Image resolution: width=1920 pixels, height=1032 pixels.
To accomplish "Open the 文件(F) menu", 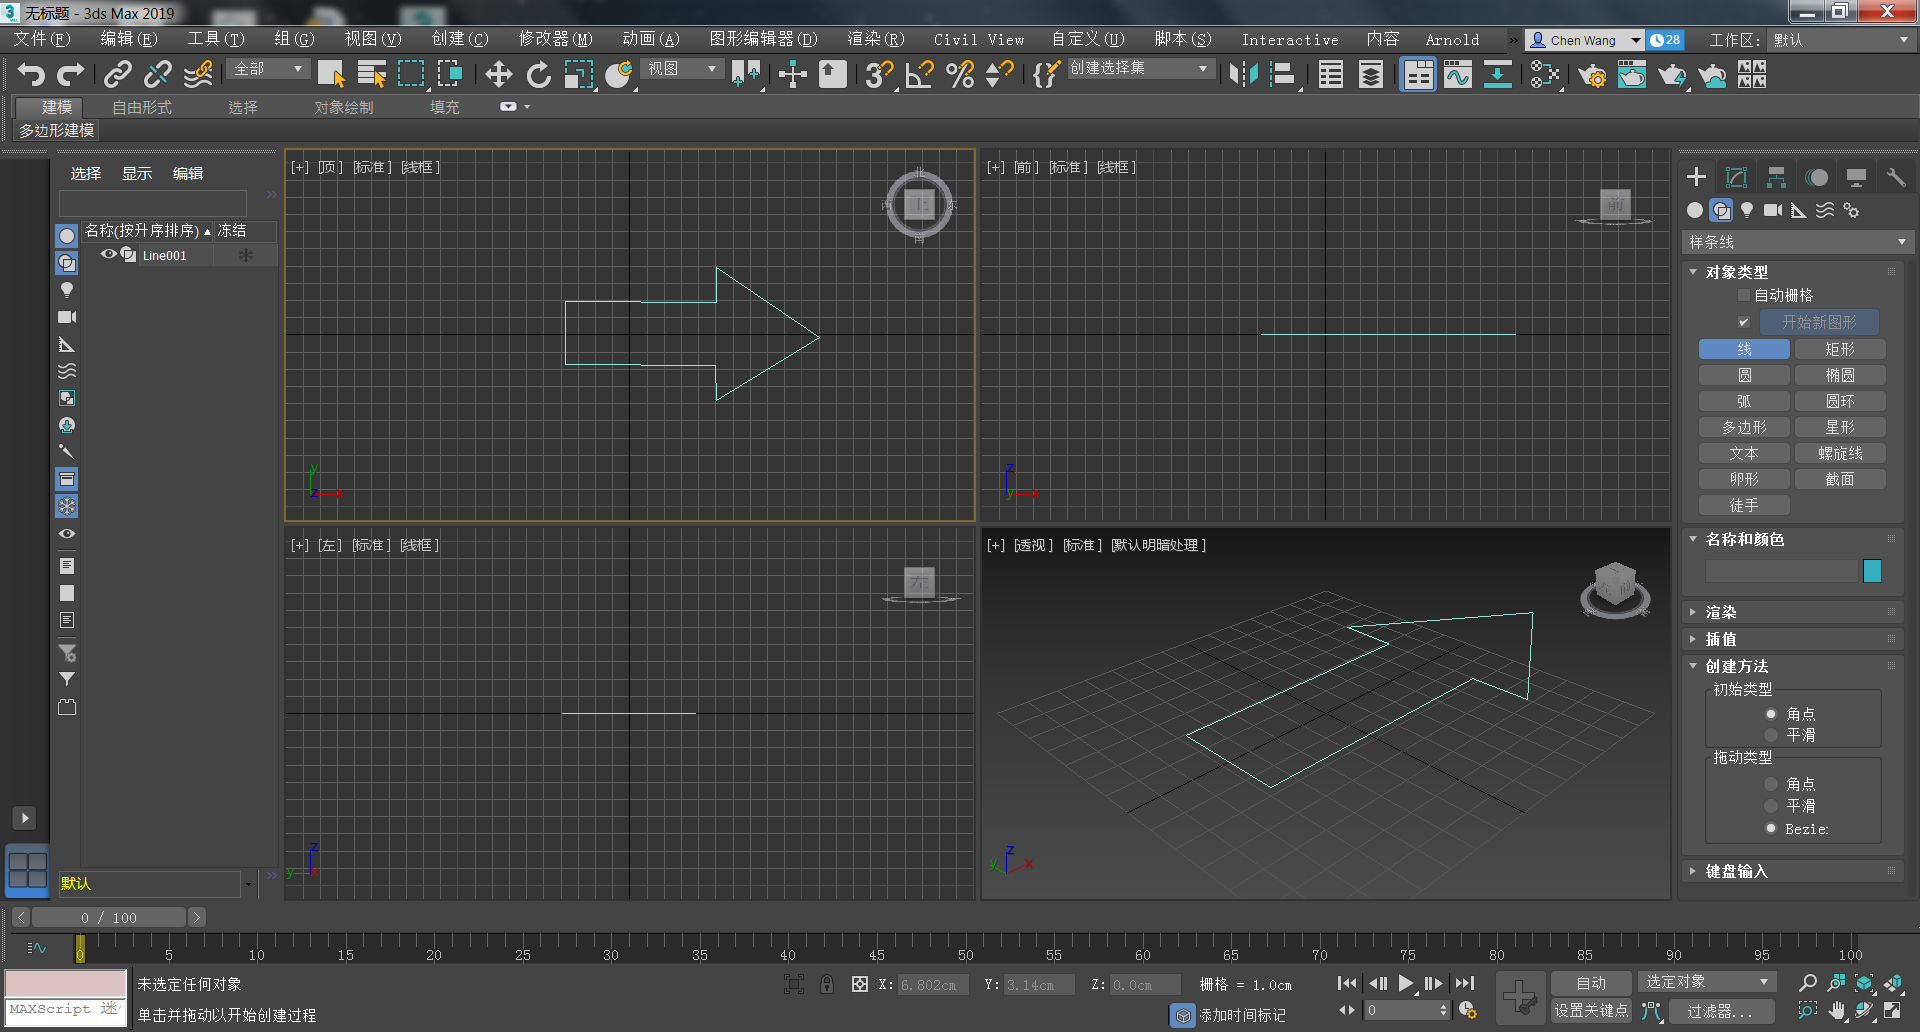I will [41, 39].
